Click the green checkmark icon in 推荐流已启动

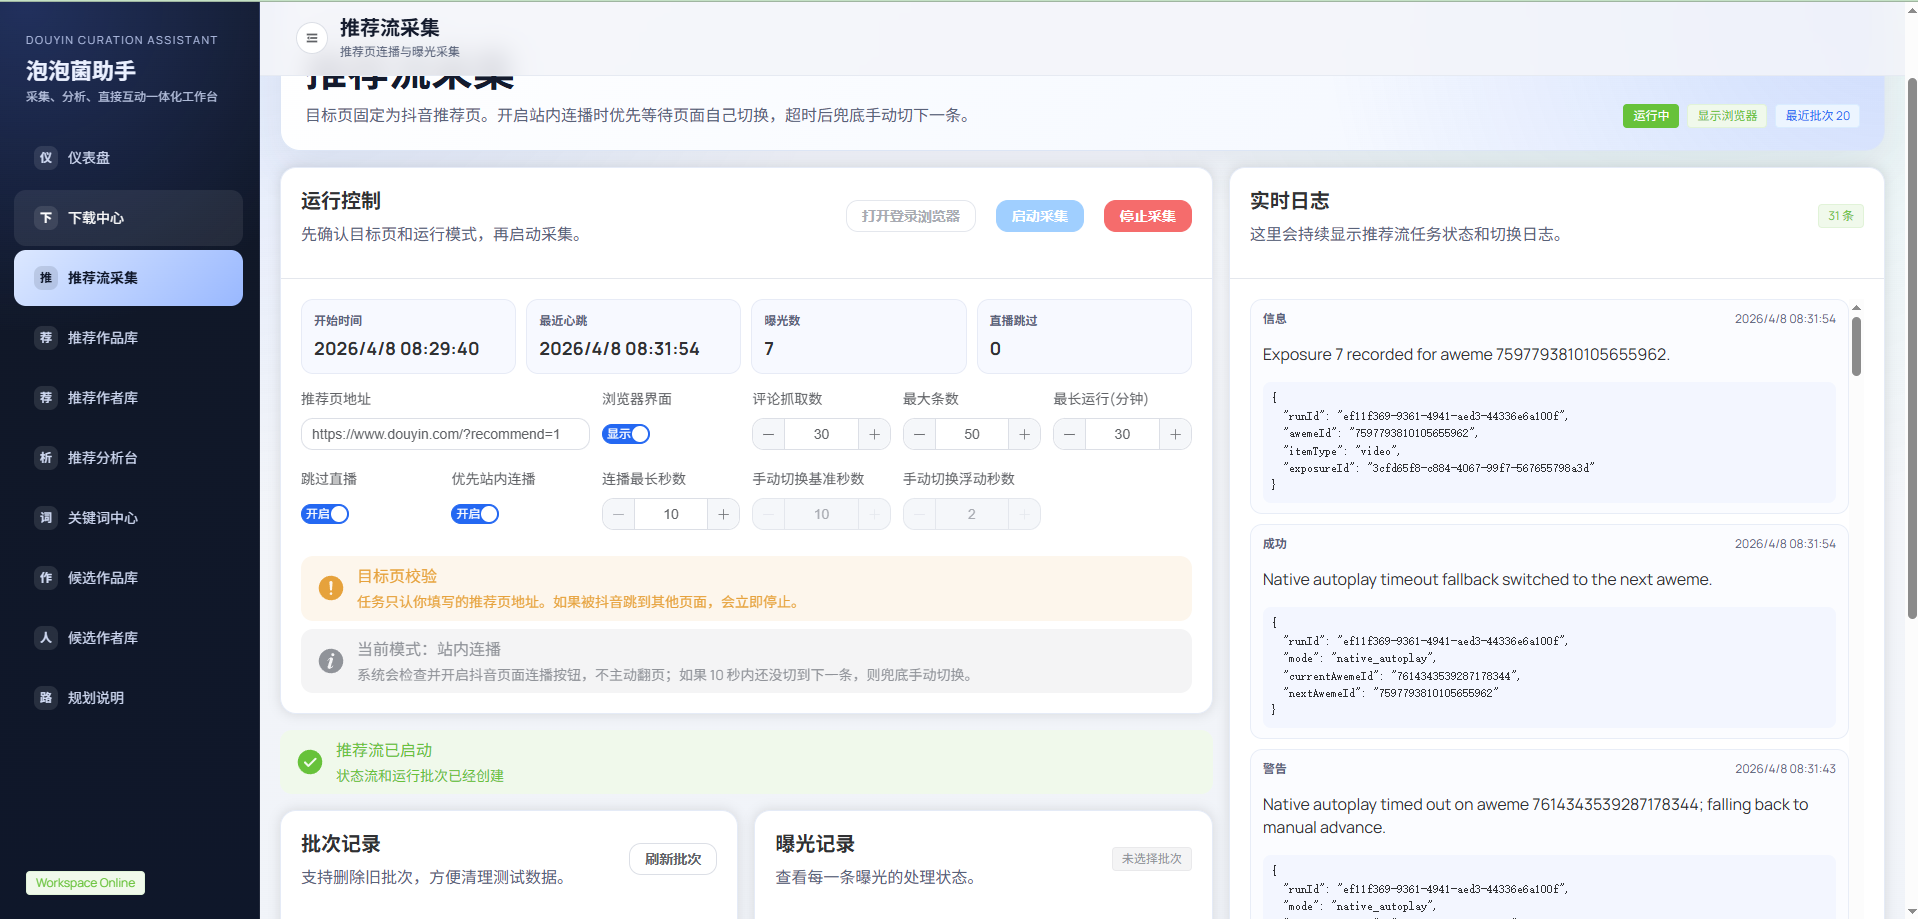(x=310, y=762)
